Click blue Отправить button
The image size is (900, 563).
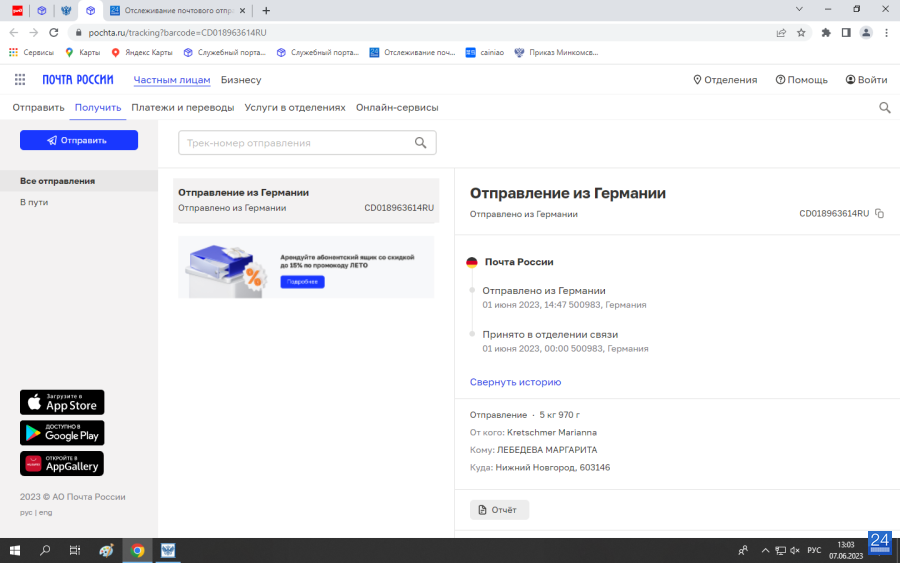point(79,140)
